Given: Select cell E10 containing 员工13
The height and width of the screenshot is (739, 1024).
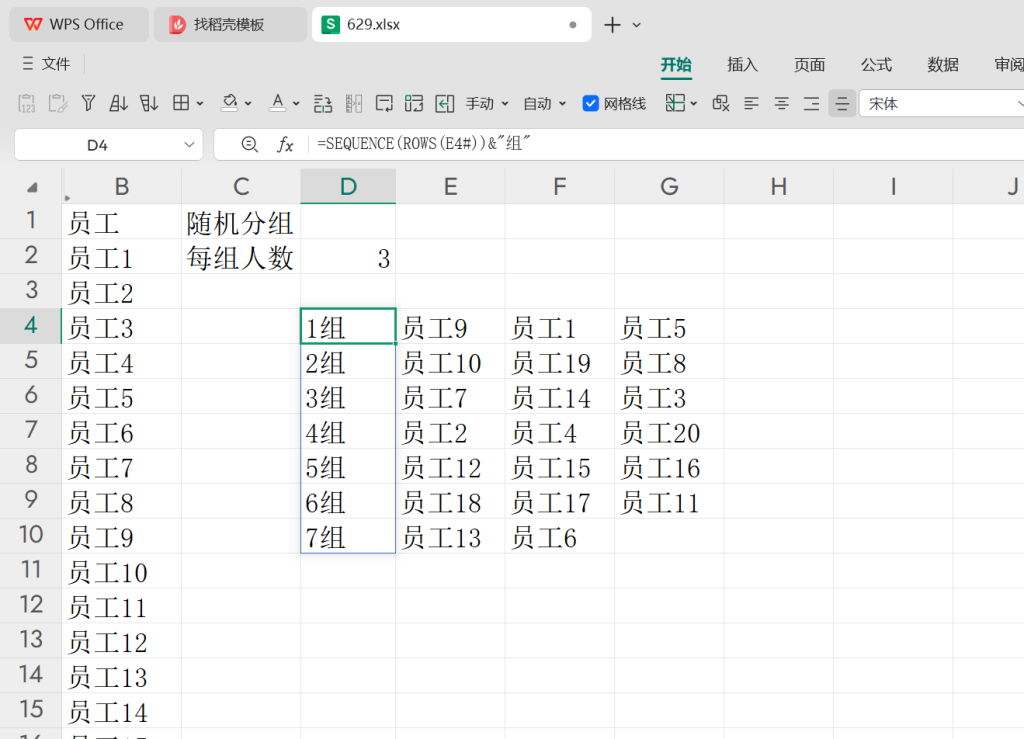Looking at the screenshot, I should 451,537.
